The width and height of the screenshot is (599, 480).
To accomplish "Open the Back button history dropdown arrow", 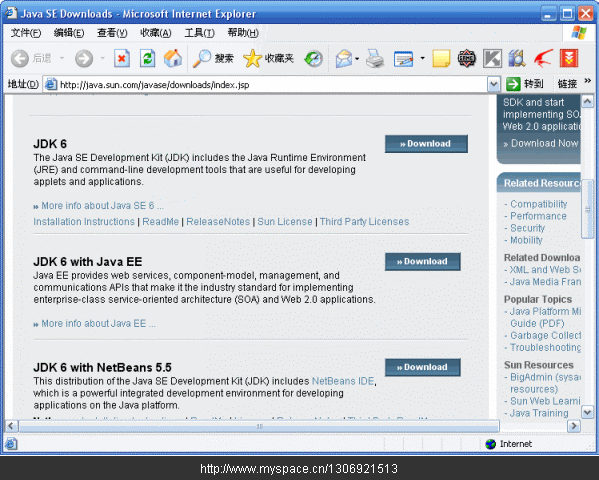I will click(62, 58).
